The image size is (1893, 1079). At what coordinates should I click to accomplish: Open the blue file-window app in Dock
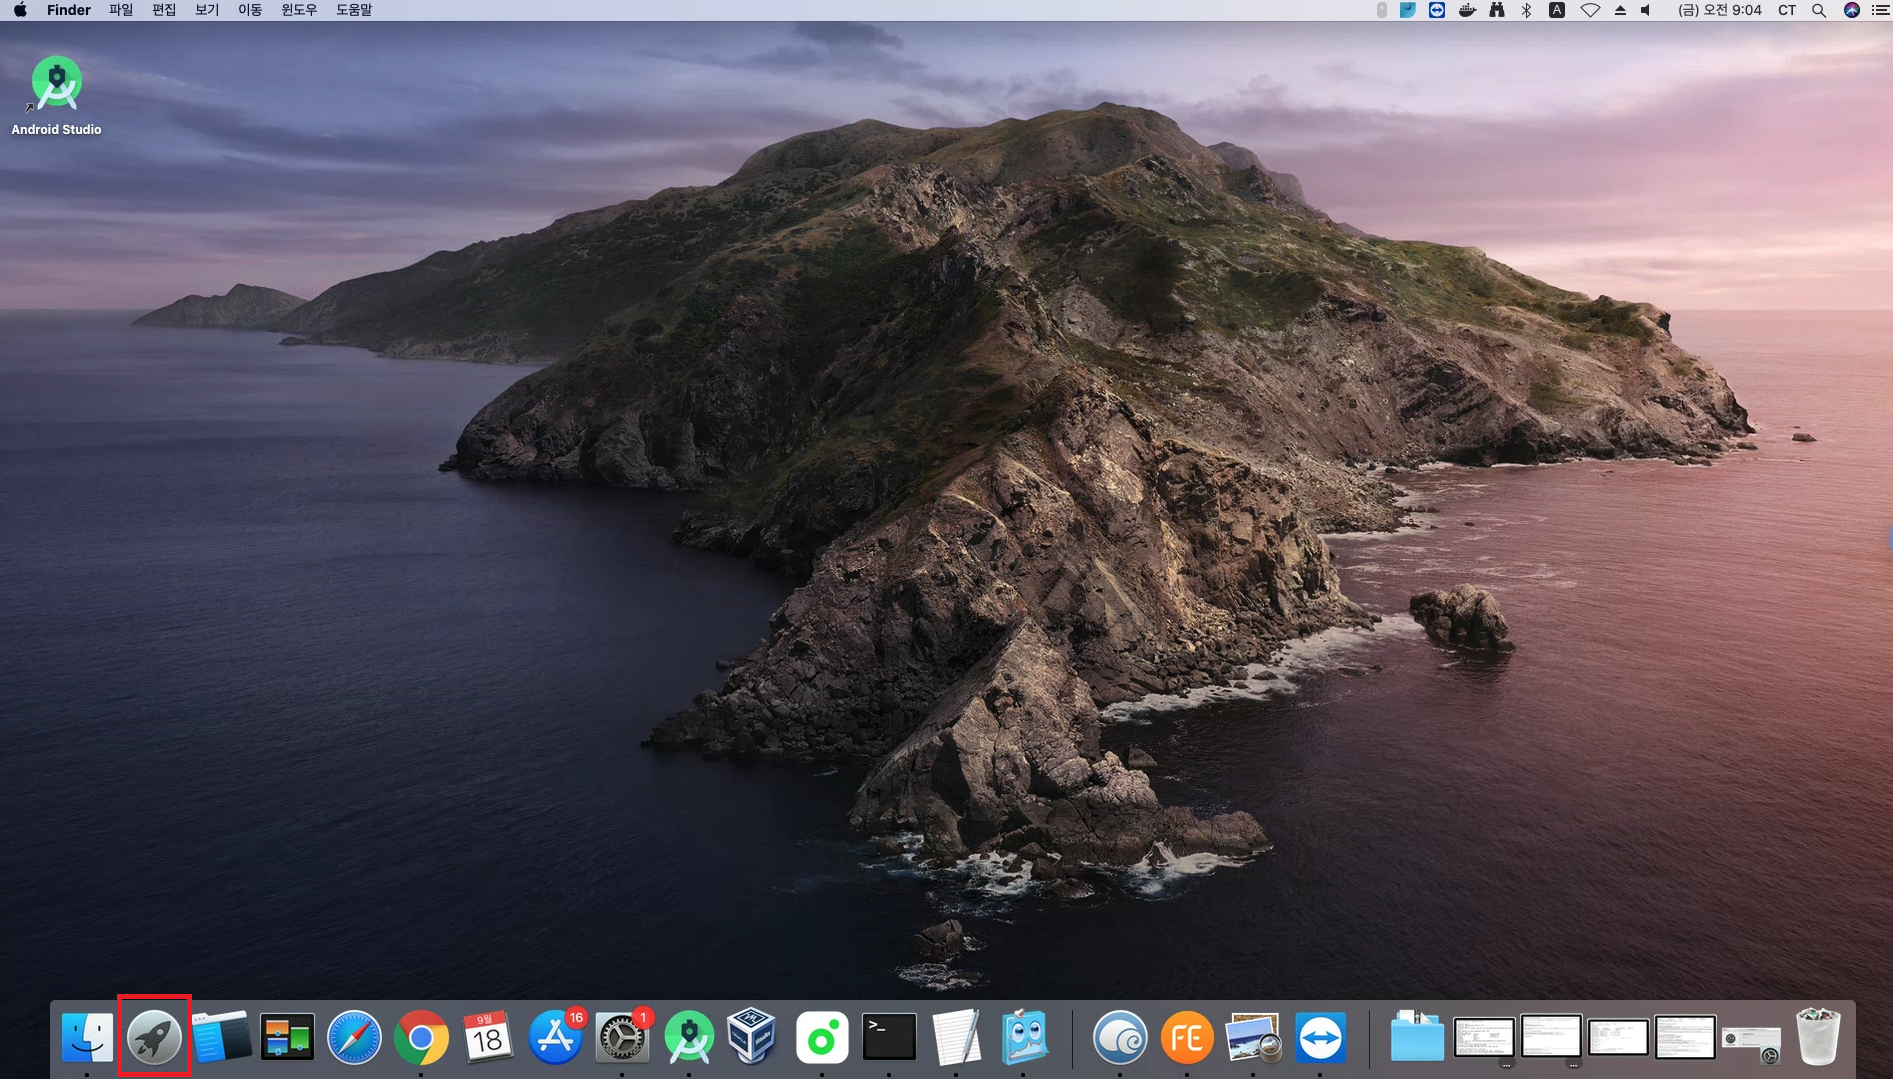[x=221, y=1038]
